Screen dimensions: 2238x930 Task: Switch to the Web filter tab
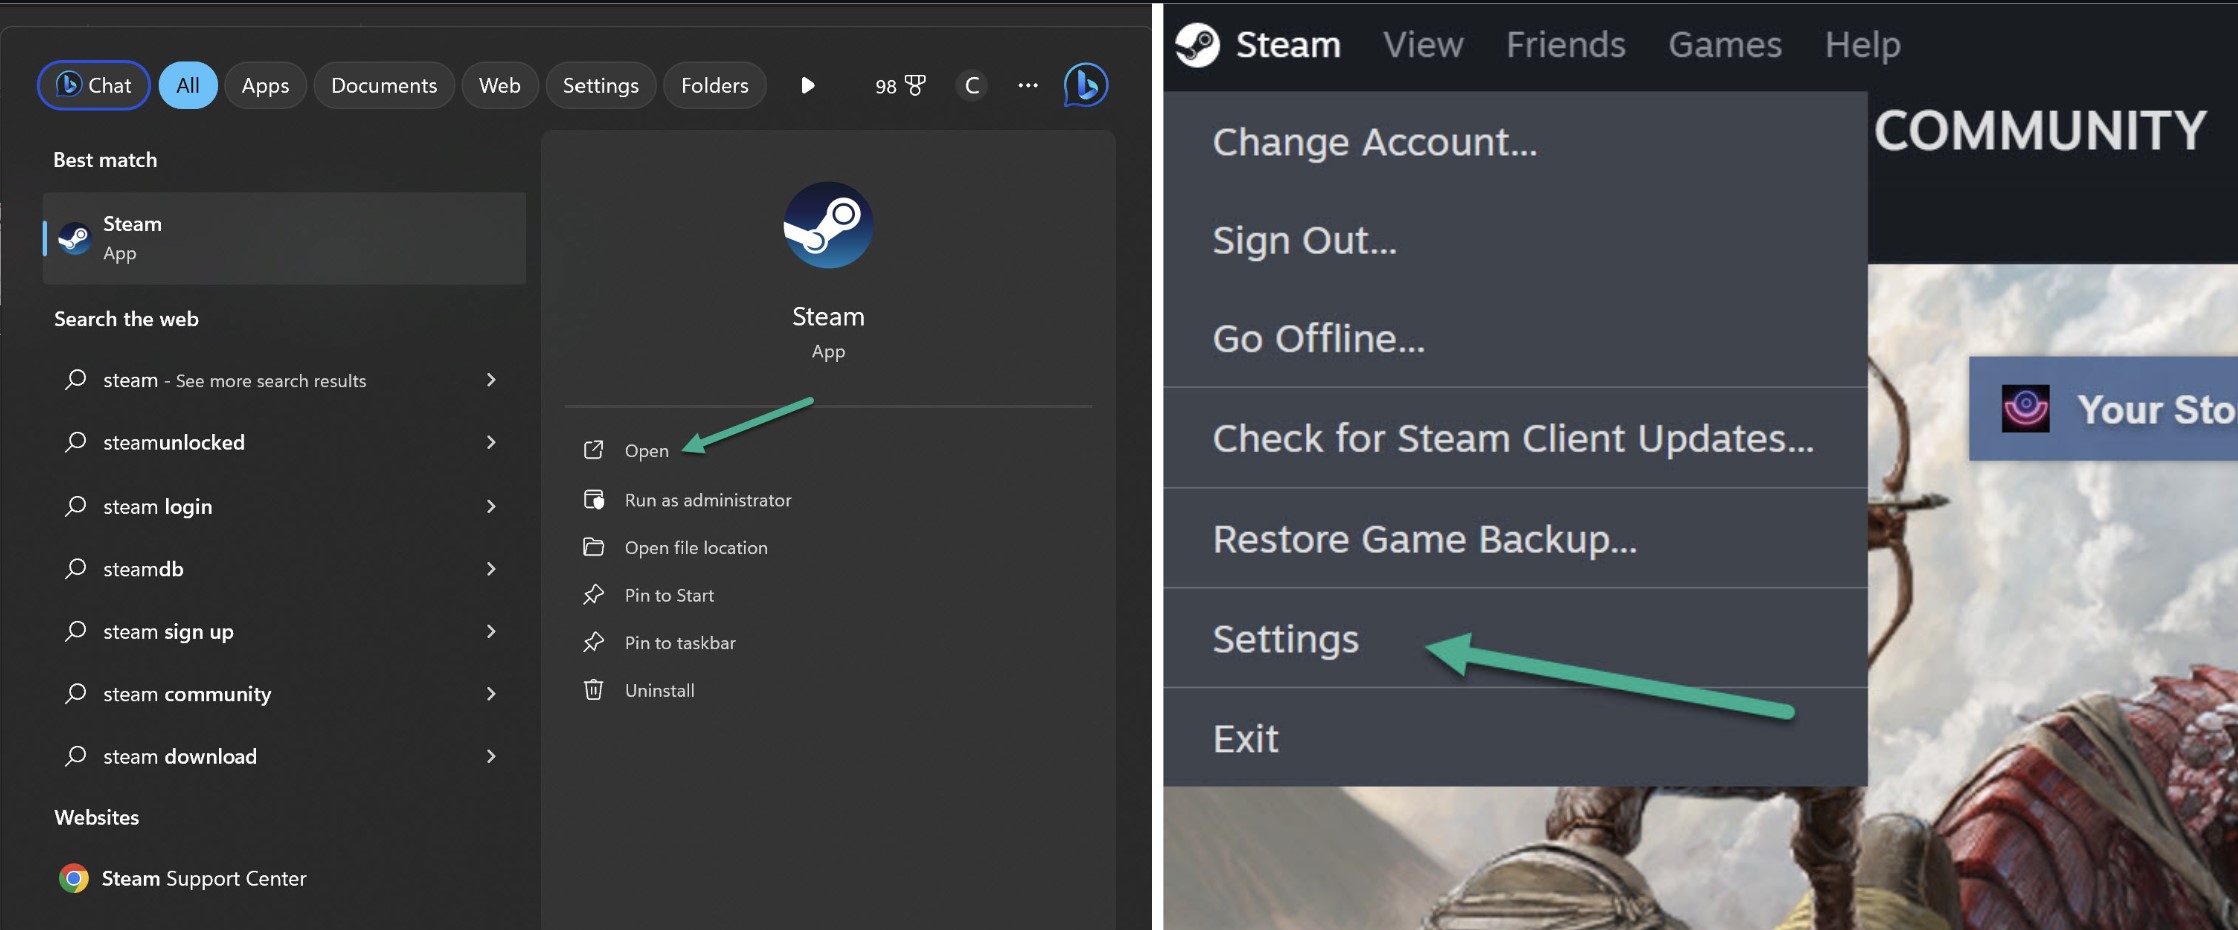(499, 86)
